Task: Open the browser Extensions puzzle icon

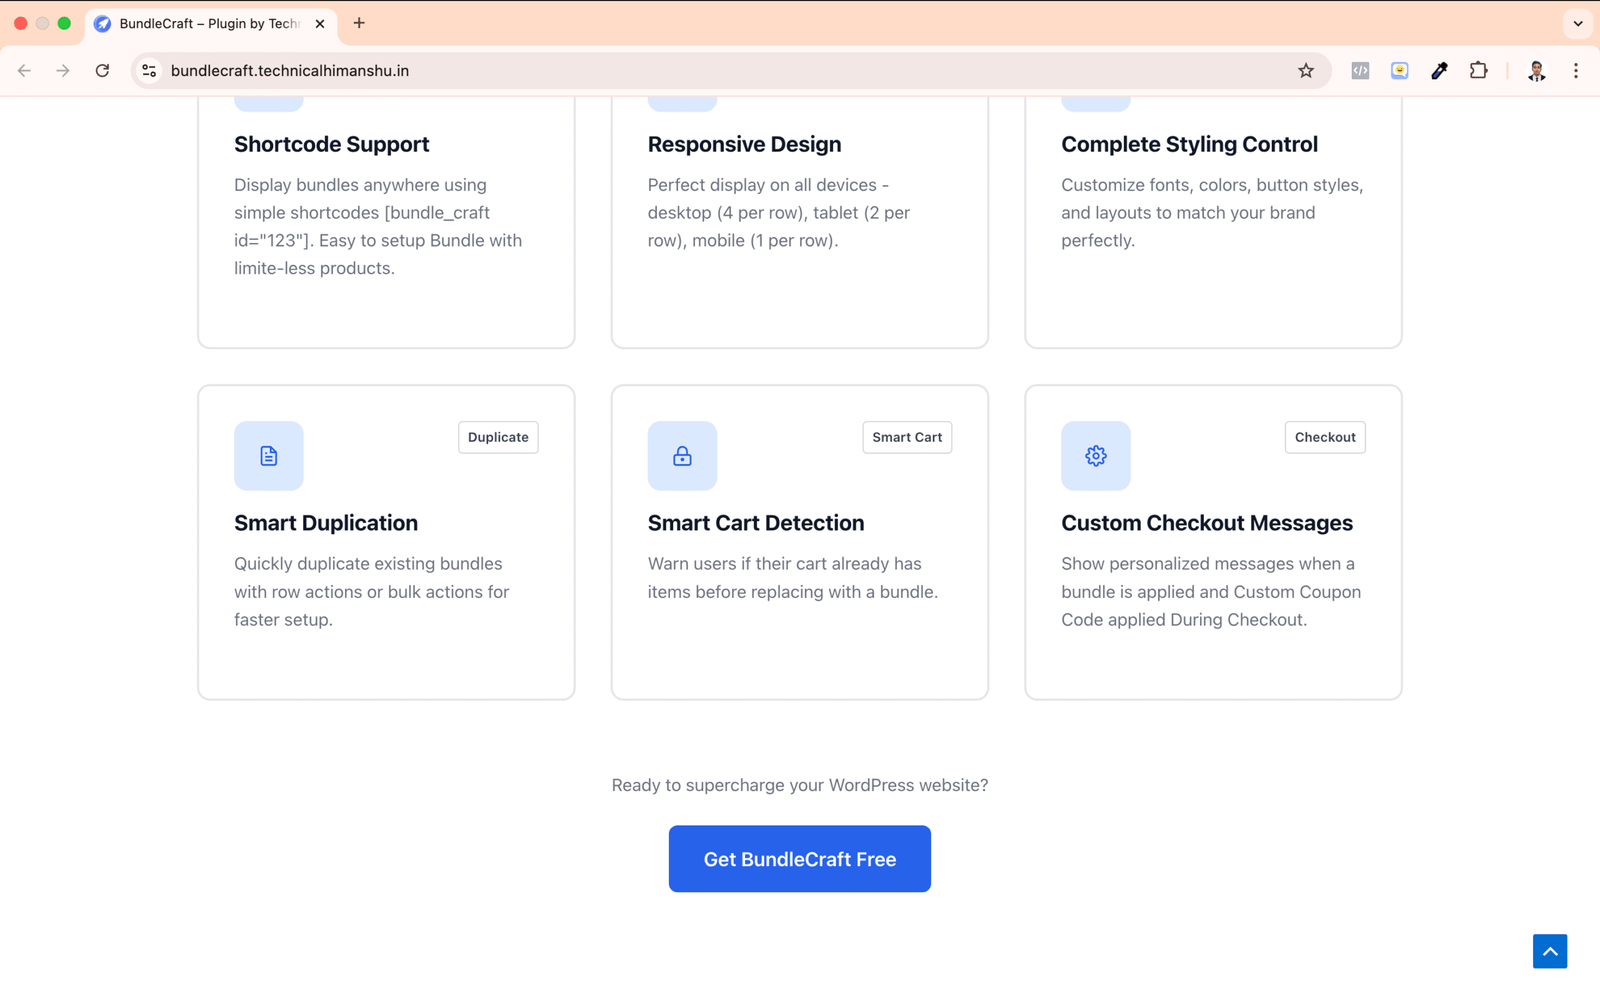Action: (1478, 71)
